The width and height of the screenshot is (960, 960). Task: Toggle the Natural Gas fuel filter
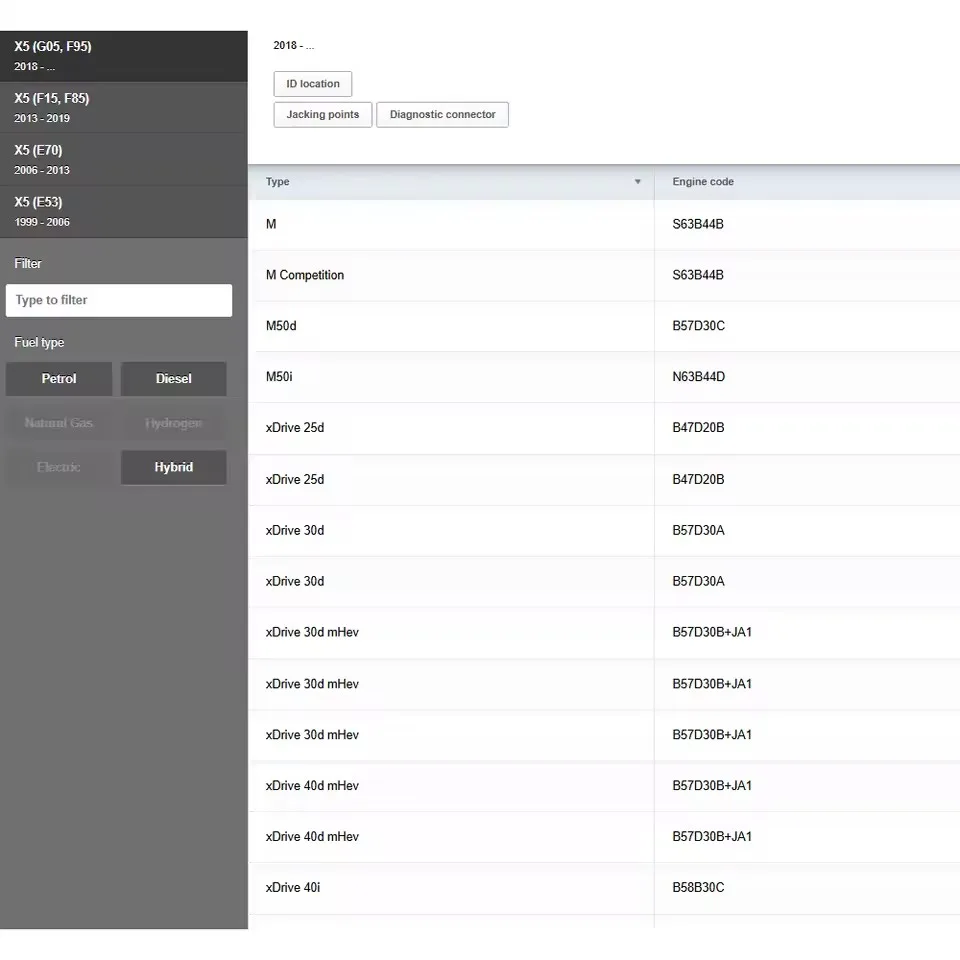click(x=59, y=422)
